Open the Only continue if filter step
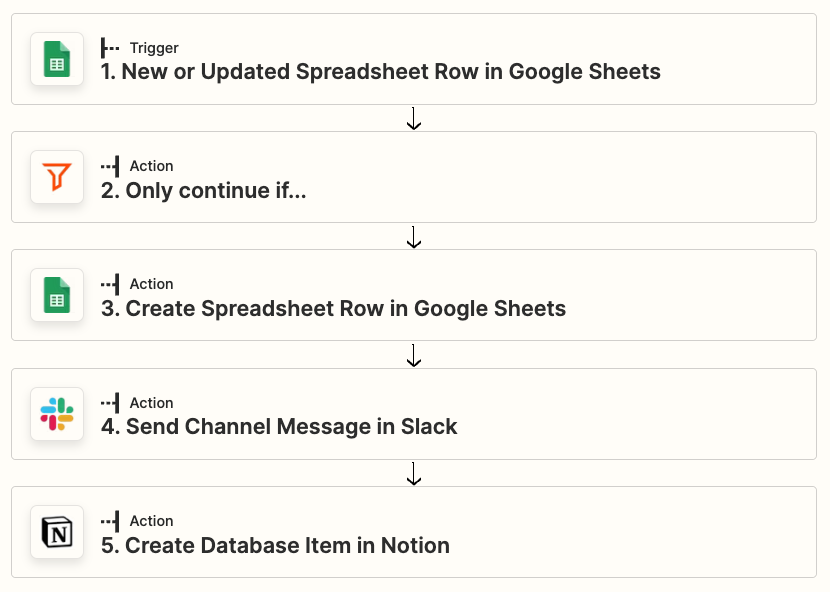Screen dimensions: 830x592 click(203, 190)
